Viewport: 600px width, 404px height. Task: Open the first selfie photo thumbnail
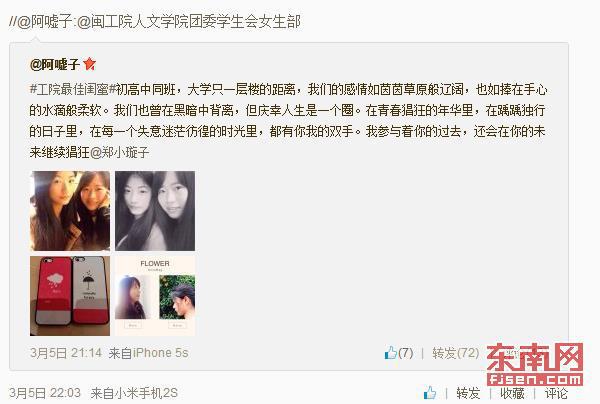tap(70, 211)
